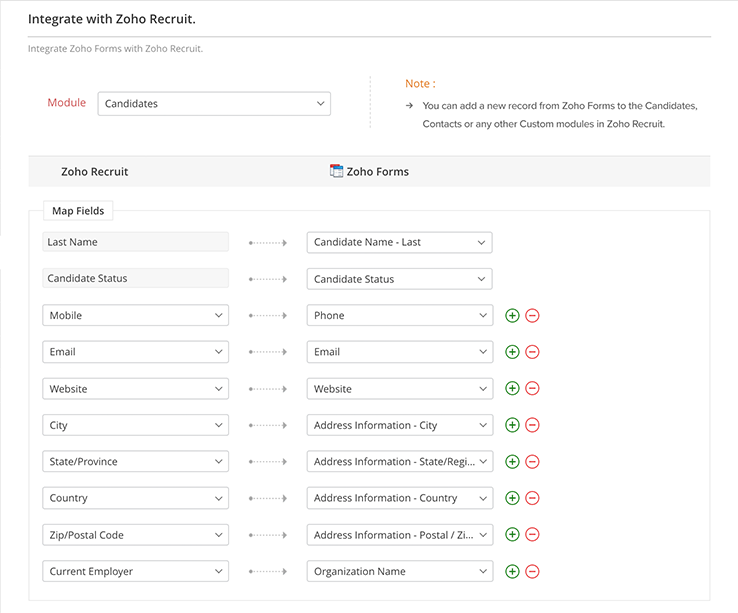This screenshot has width=738, height=613.
Task: Open the City Recruit field dropdown
Action: [136, 425]
